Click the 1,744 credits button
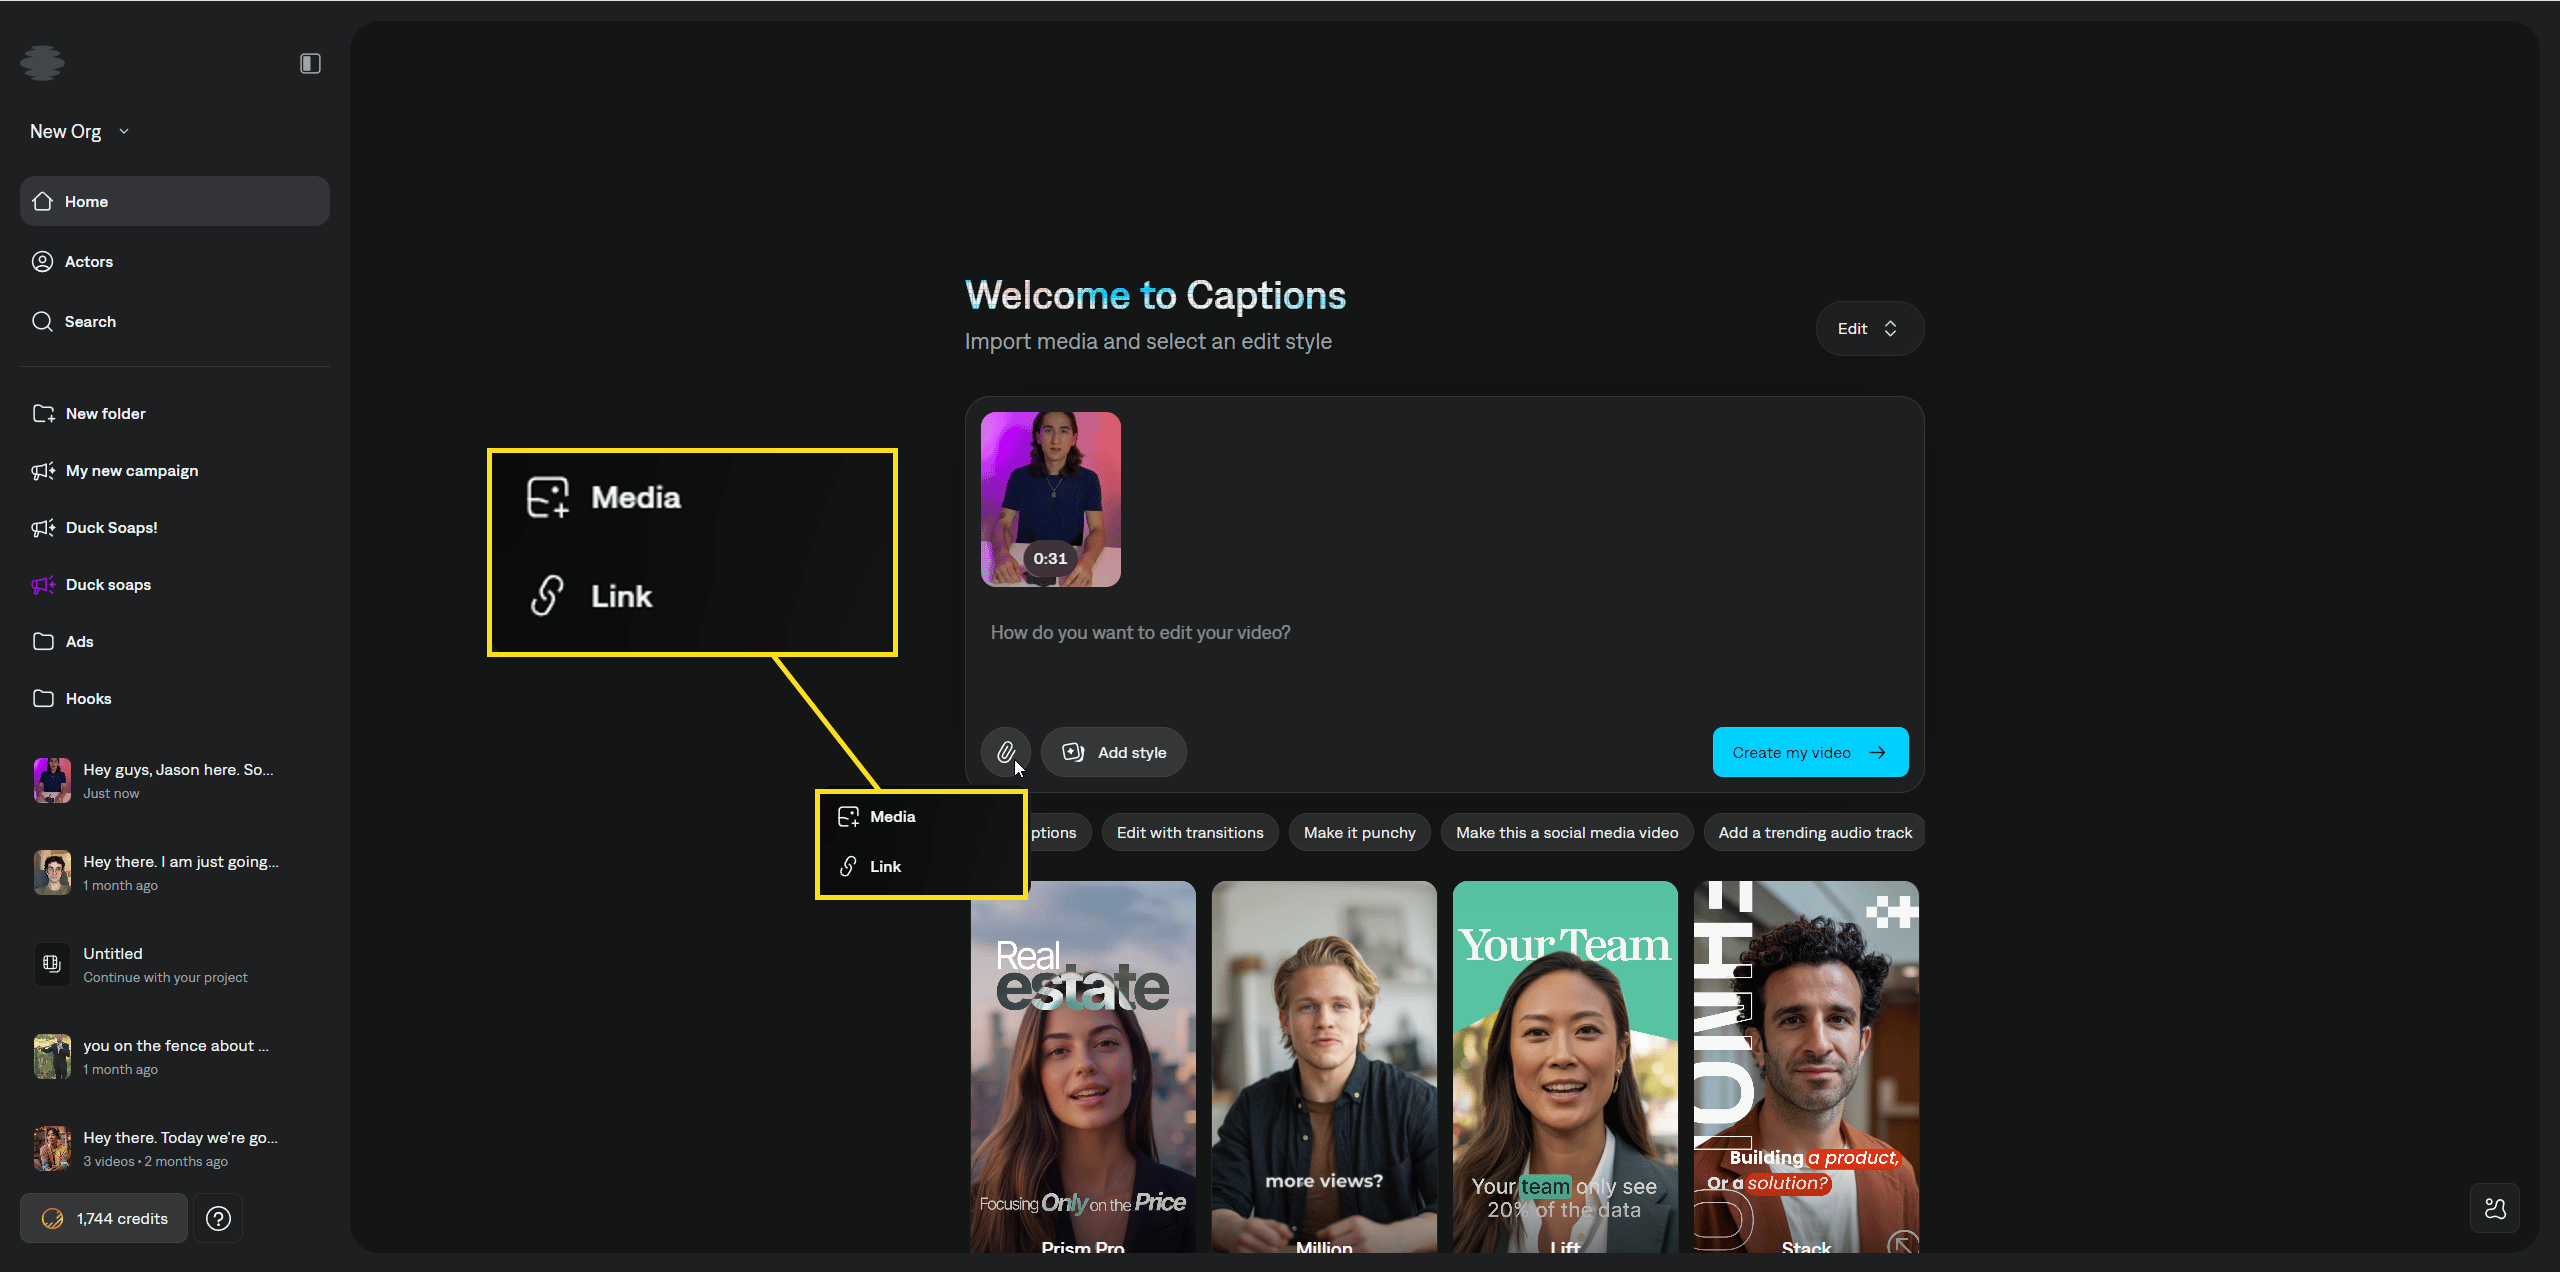Viewport: 2560px width, 1272px height. click(104, 1218)
